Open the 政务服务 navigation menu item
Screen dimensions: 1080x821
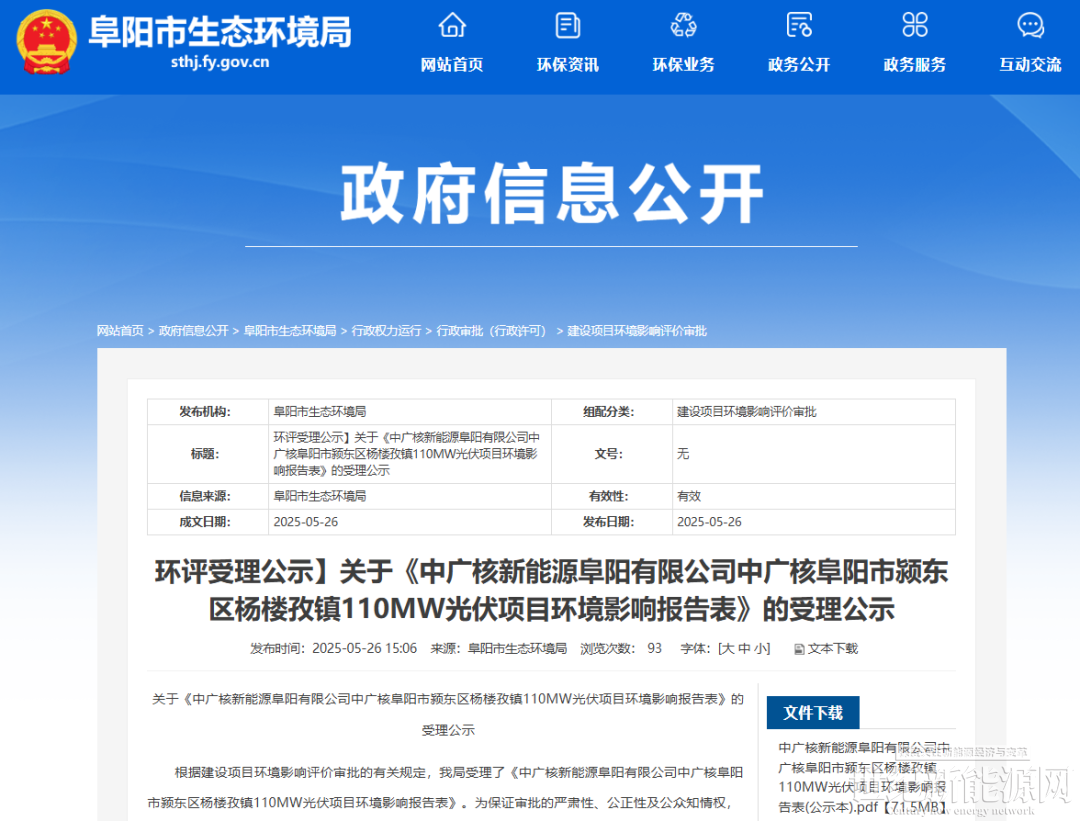915,65
